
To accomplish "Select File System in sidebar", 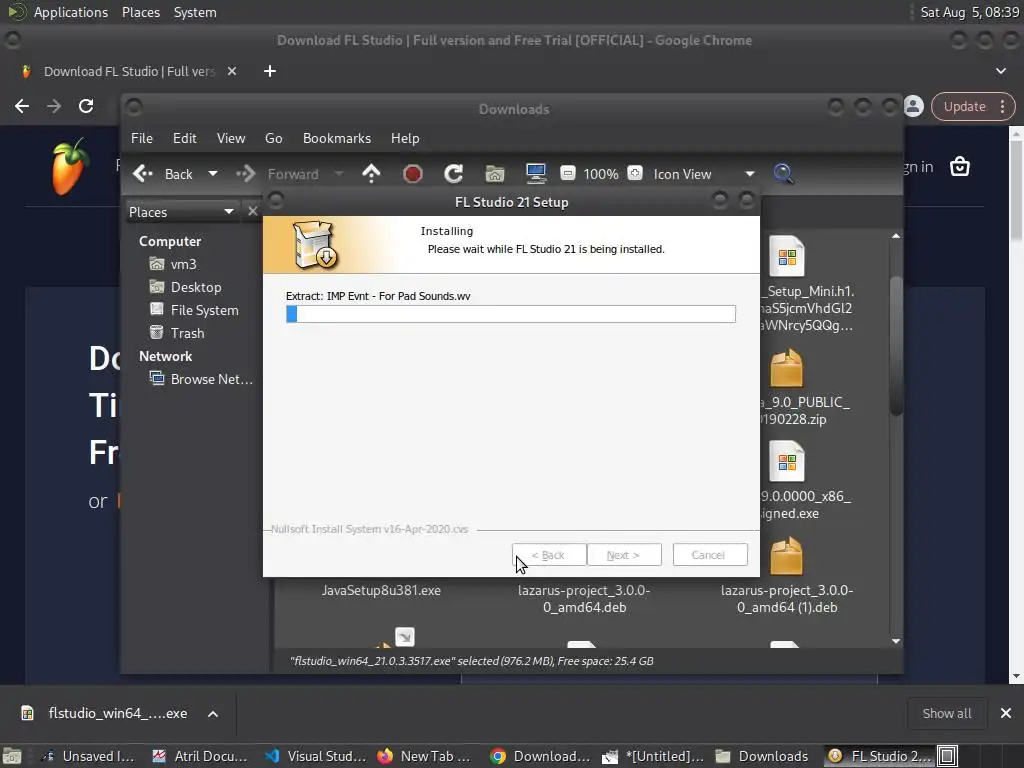I will pyautogui.click(x=194, y=310).
